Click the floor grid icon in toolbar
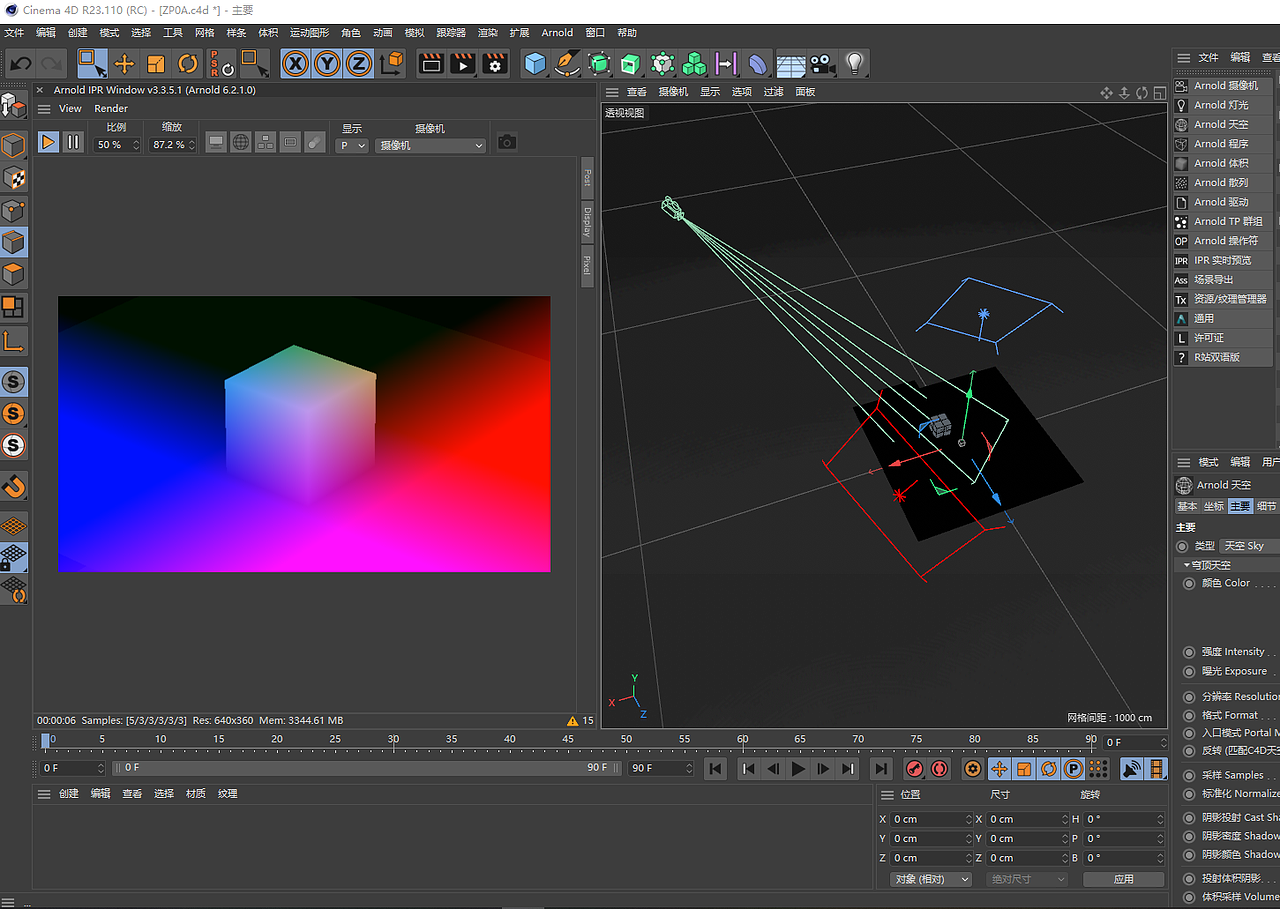The image size is (1280, 909). pos(790,64)
